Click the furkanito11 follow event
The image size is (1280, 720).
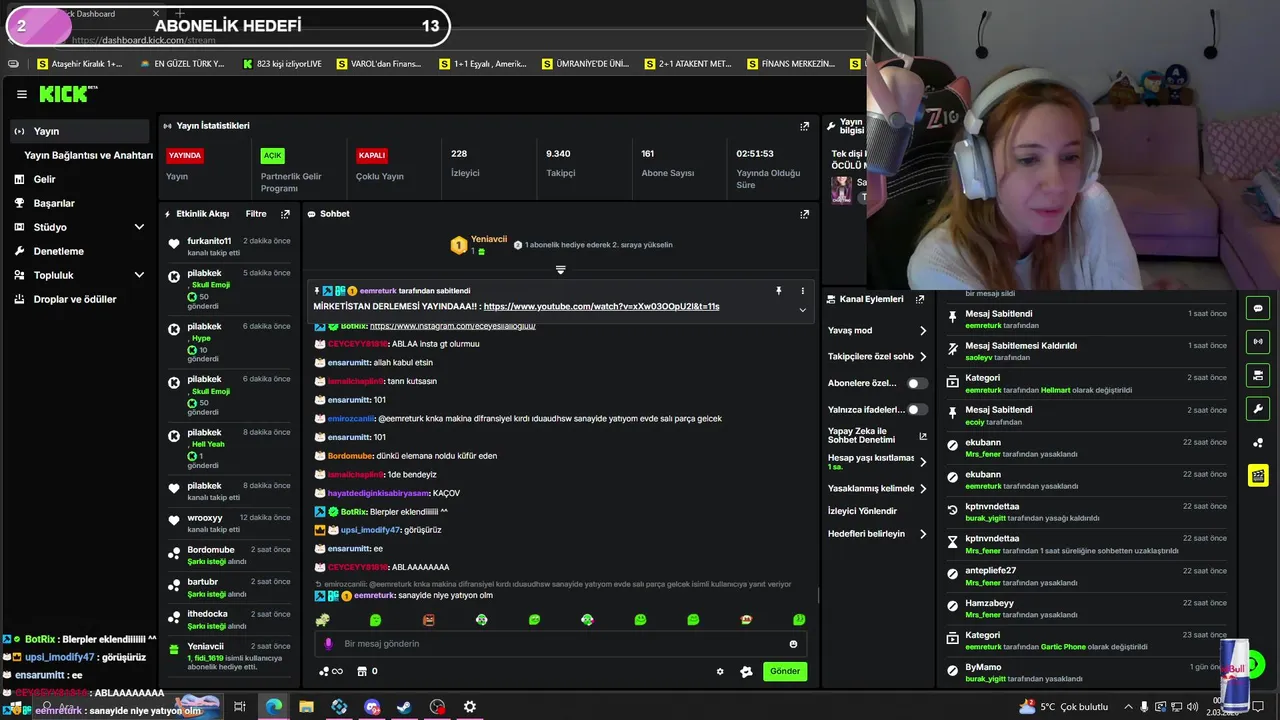click(x=228, y=246)
